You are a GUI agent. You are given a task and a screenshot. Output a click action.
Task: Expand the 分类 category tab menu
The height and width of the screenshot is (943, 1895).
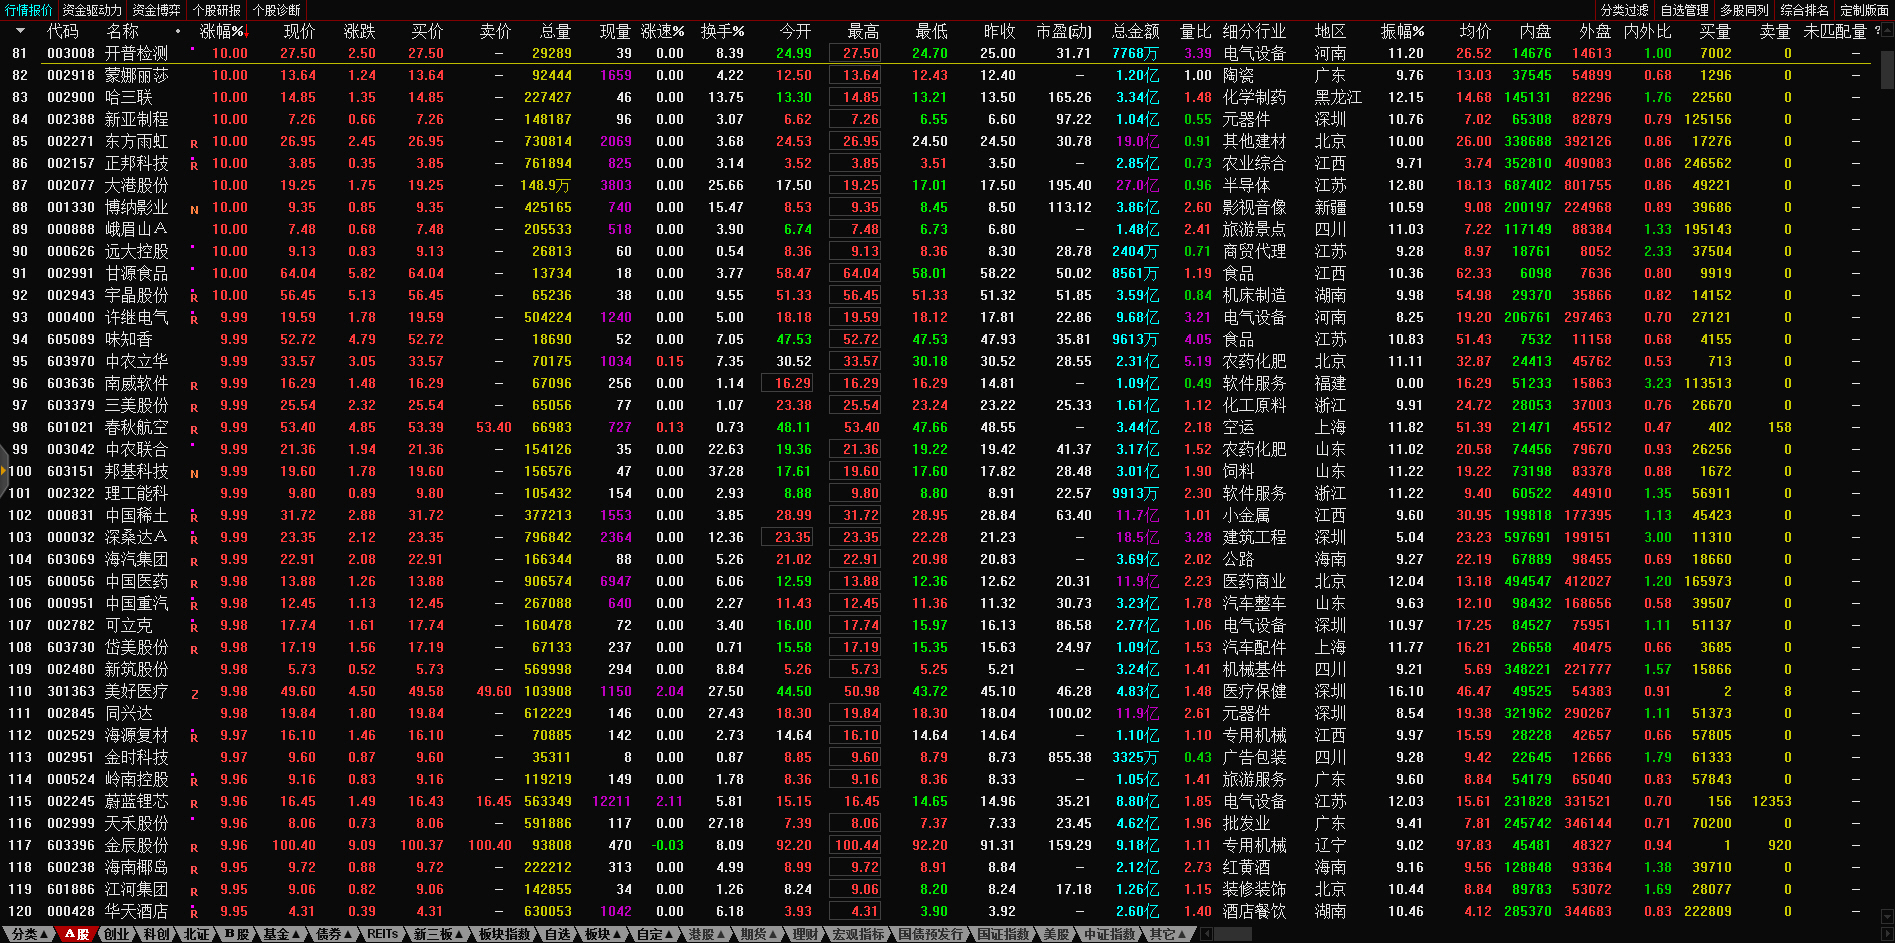click(x=30, y=934)
